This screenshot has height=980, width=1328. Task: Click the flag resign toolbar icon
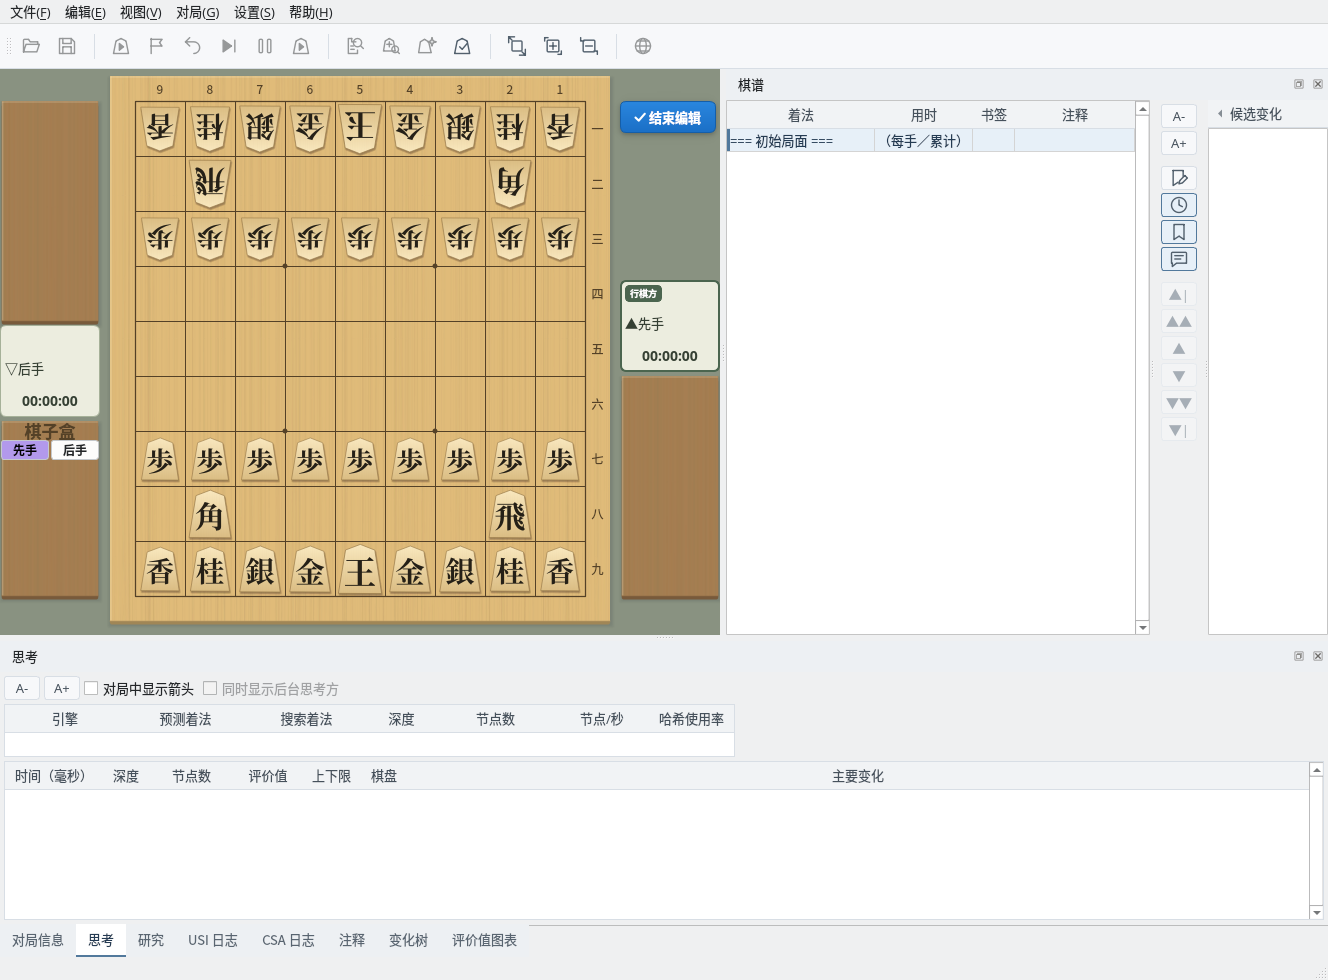click(157, 46)
